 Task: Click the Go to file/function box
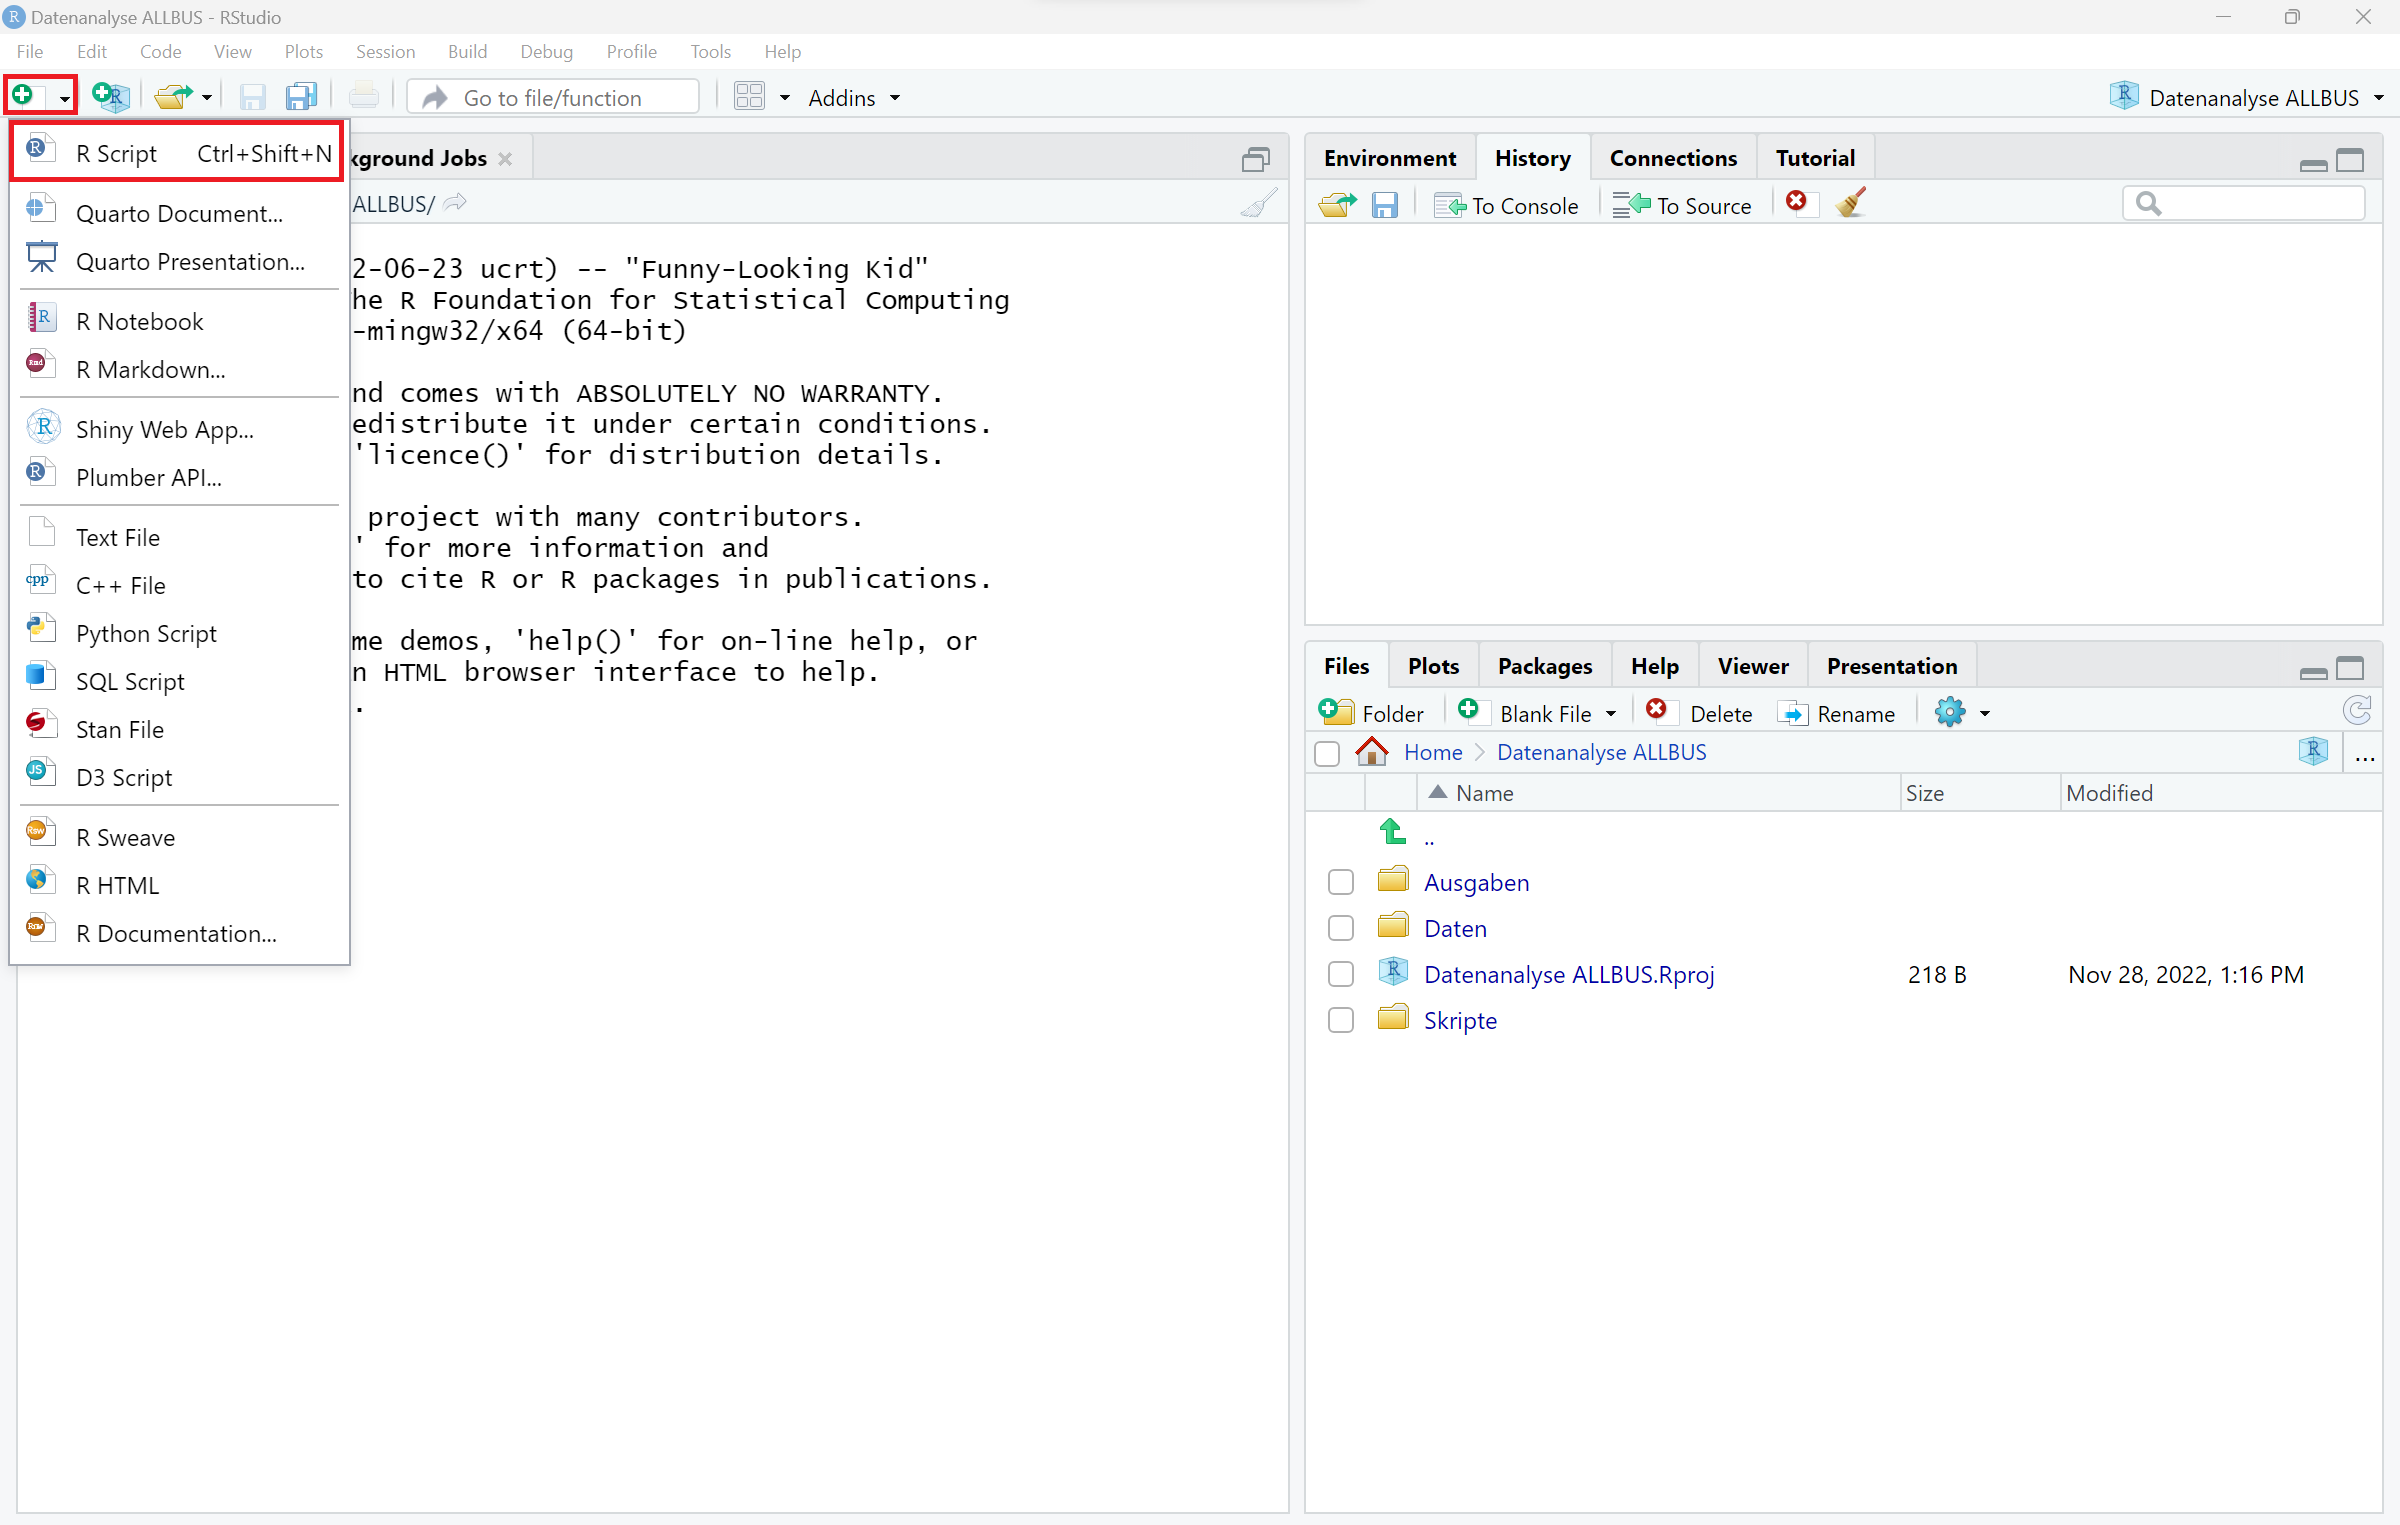[553, 98]
